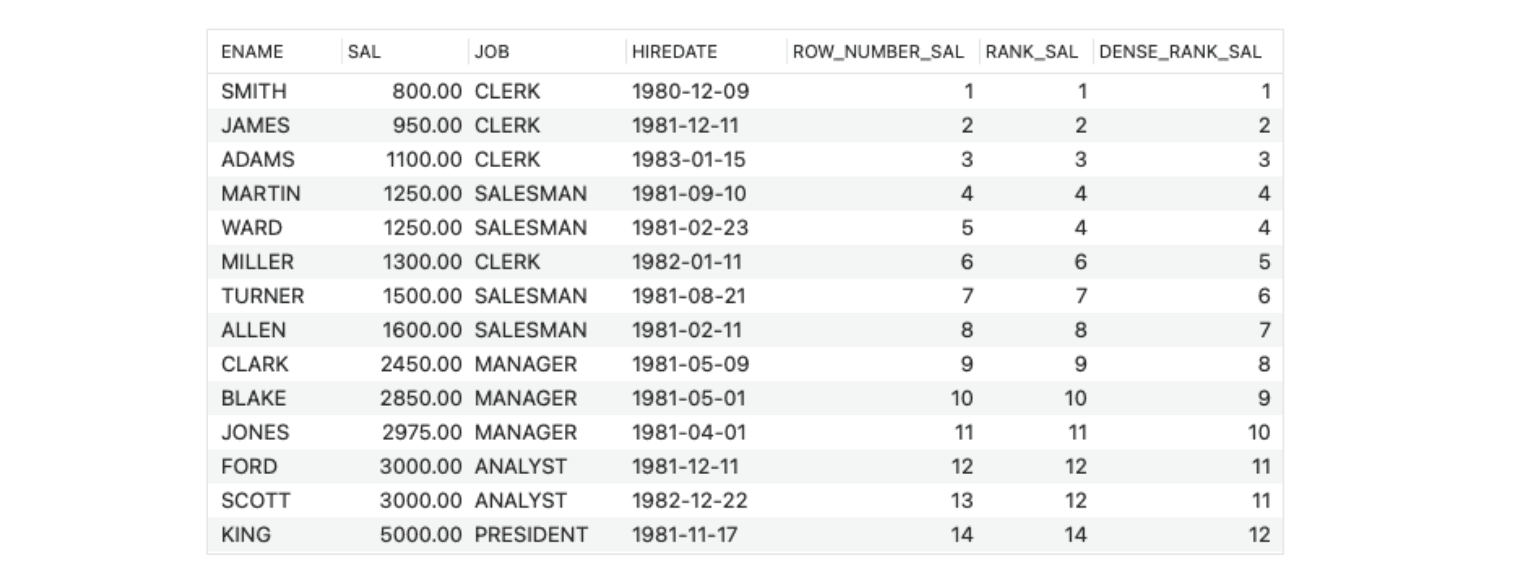This screenshot has width=1518, height=580.
Task: Select hire date 1982-12-22 cell
Action: (x=690, y=500)
